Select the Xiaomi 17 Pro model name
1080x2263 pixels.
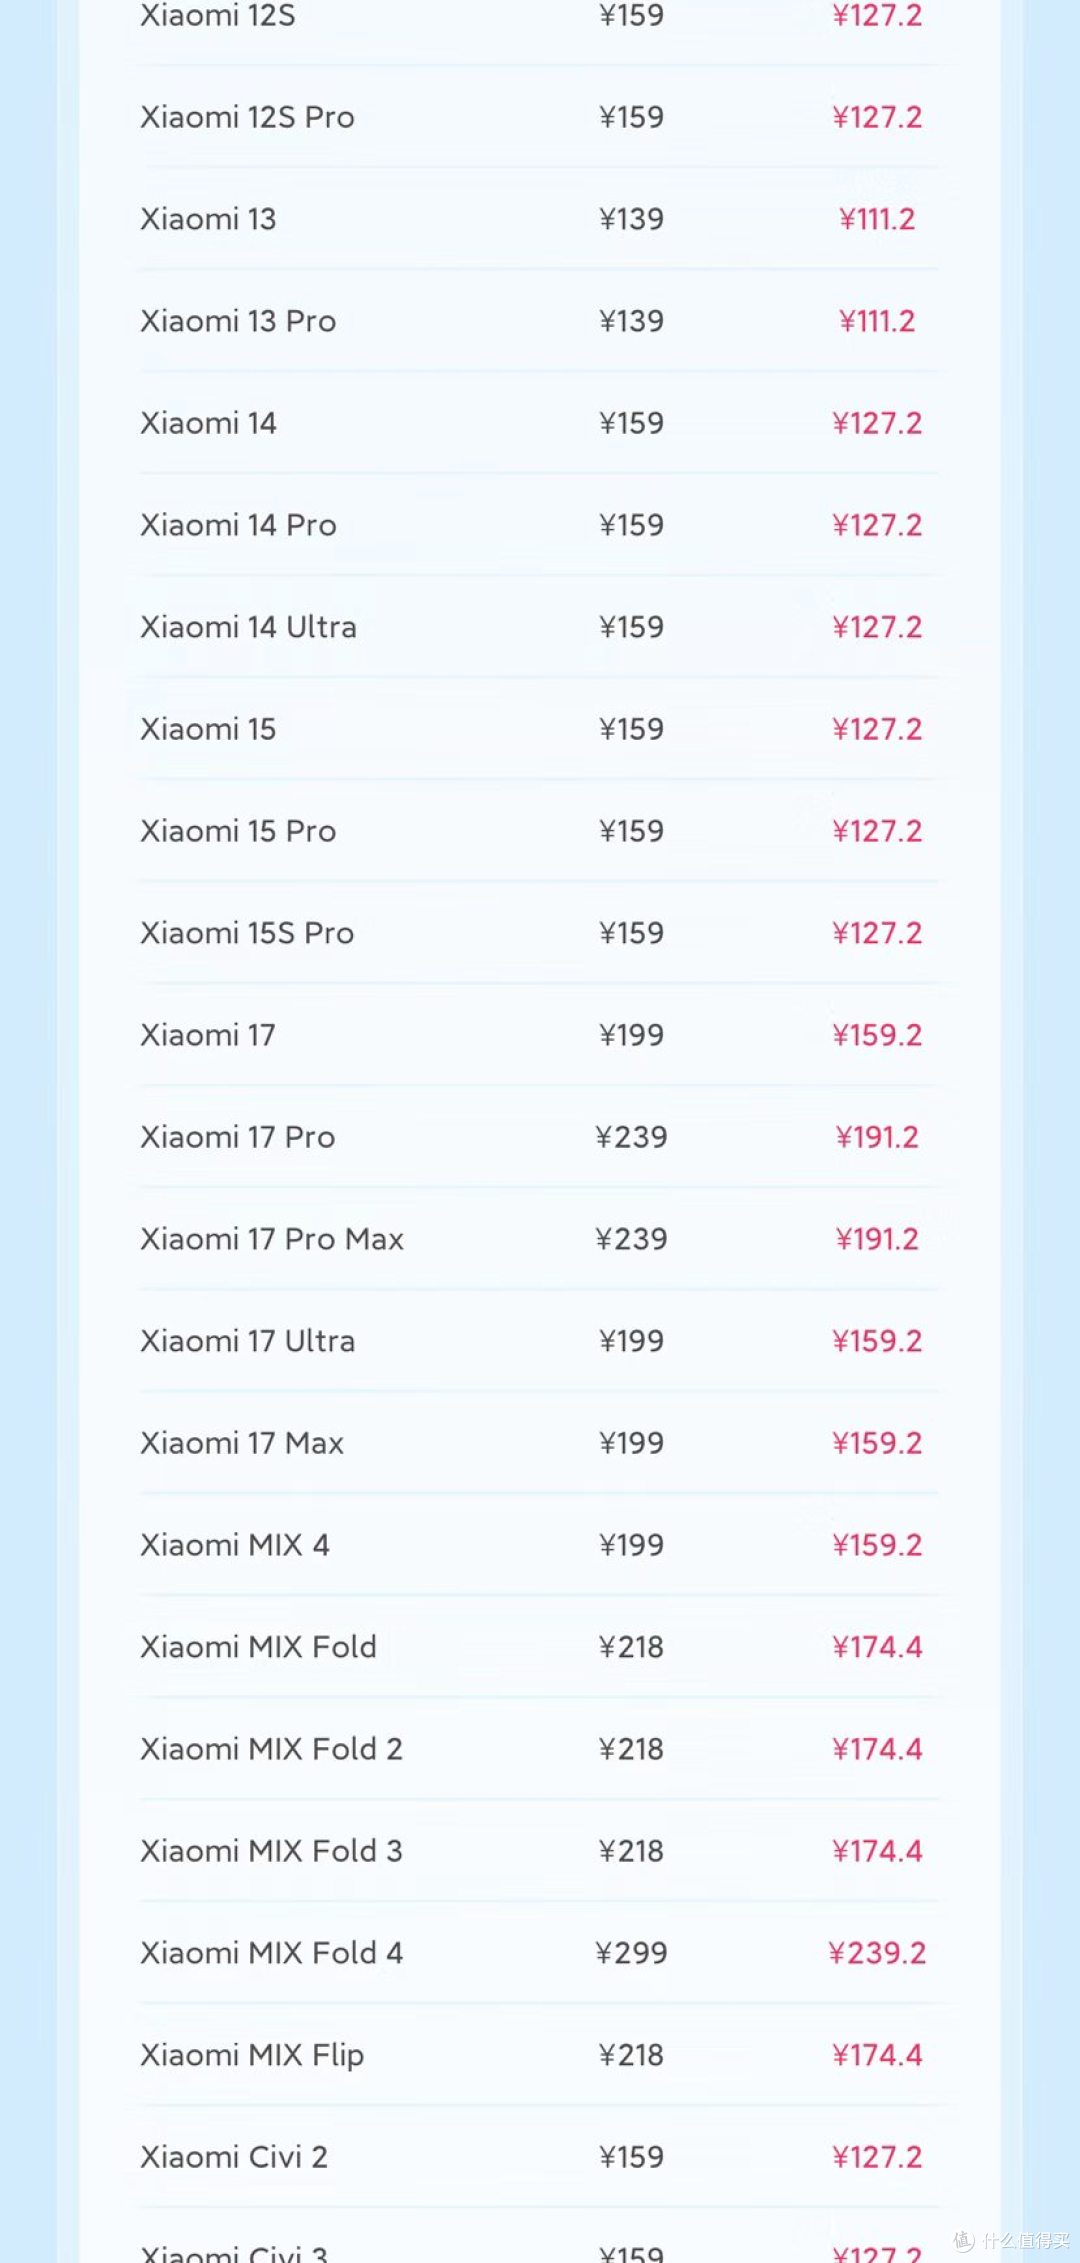click(238, 1137)
